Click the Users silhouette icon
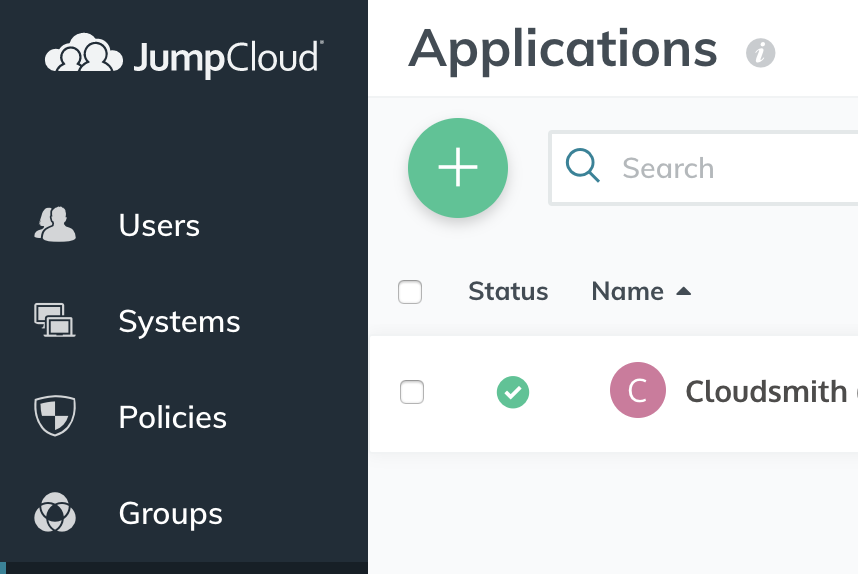 pyautogui.click(x=55, y=224)
